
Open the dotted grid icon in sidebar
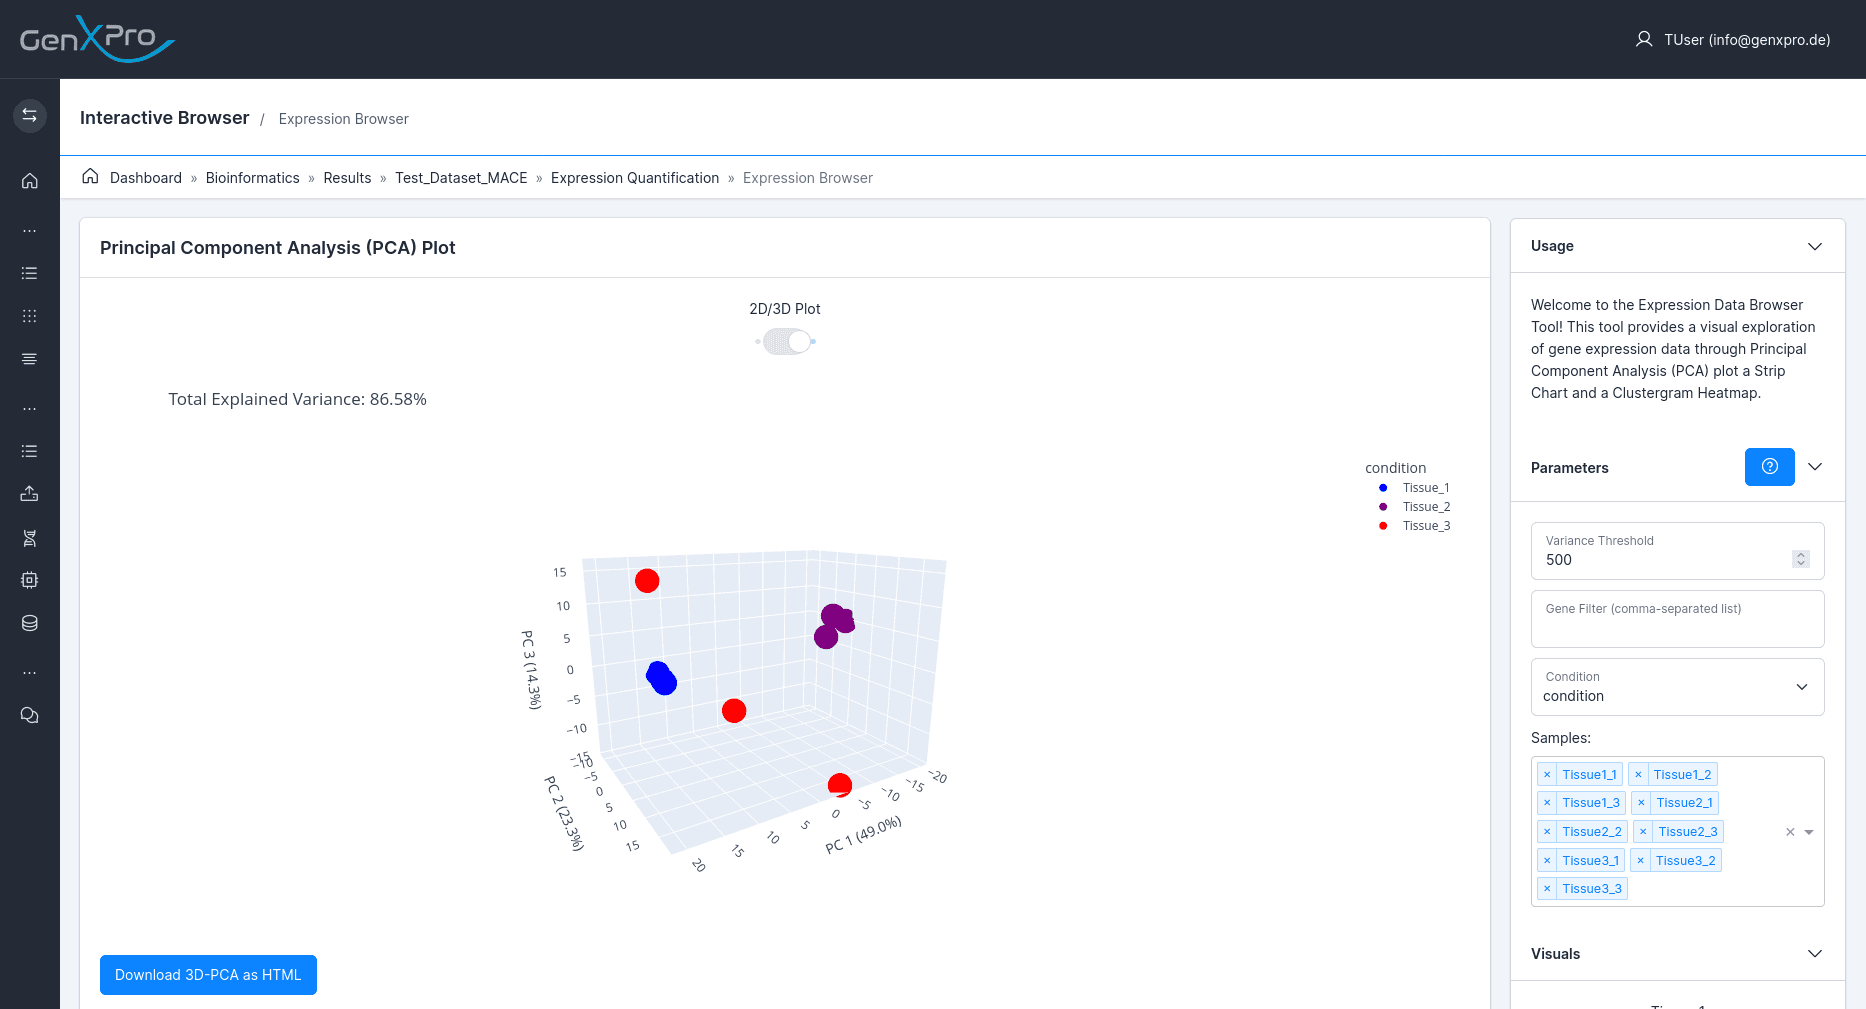pyautogui.click(x=30, y=316)
